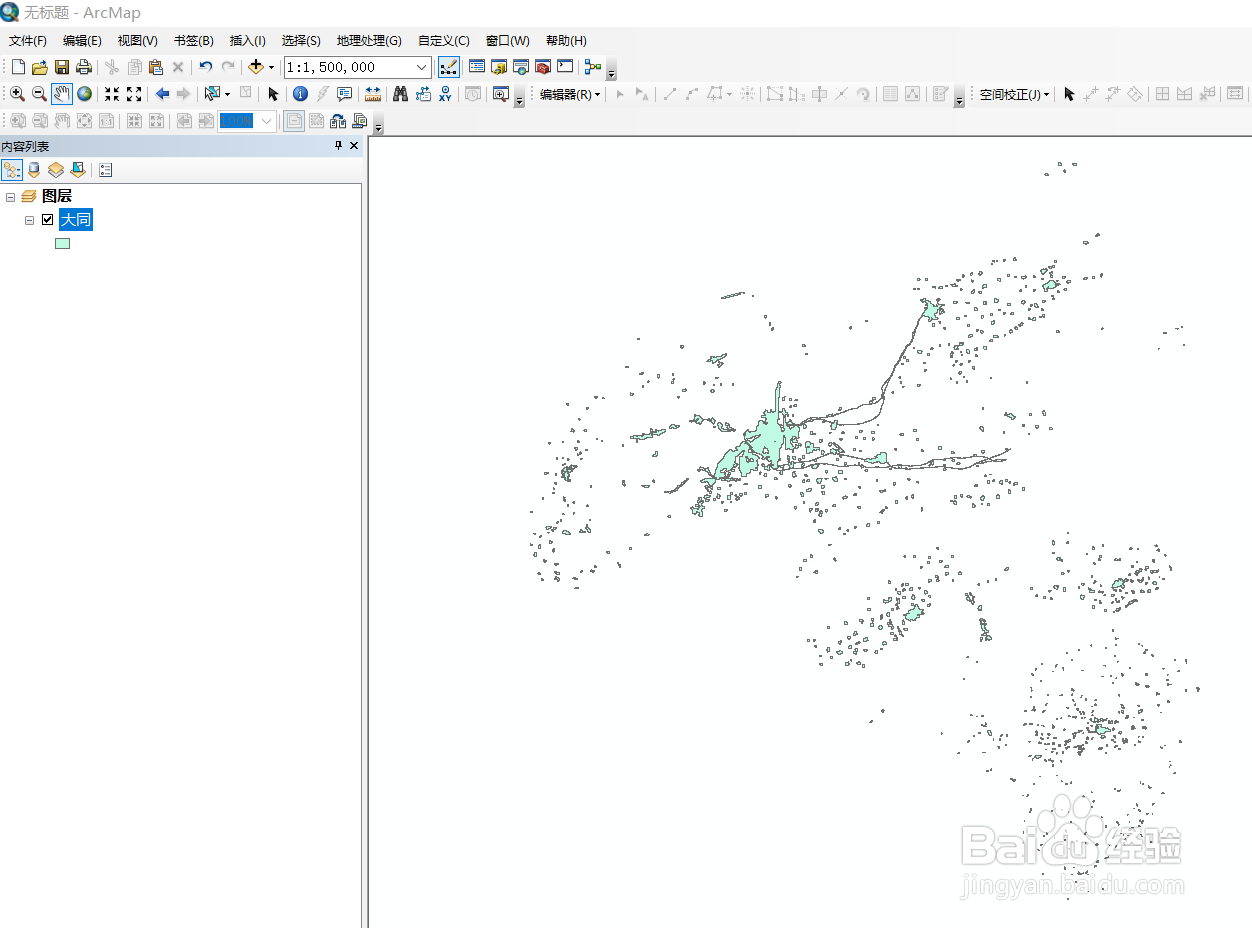Open the 地理处理(G) menu

click(x=369, y=41)
